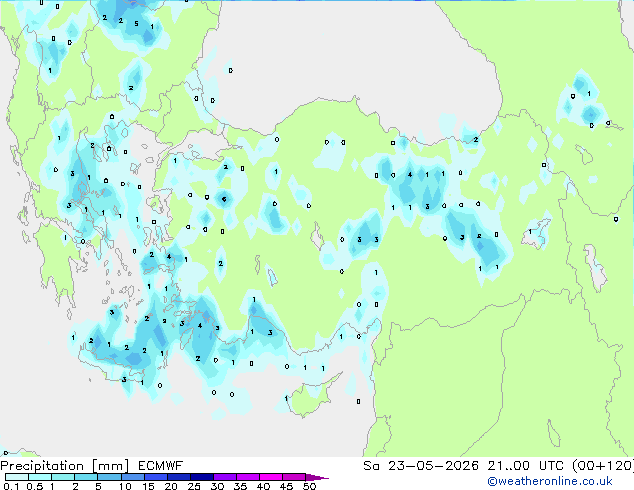Image resolution: width=634 pixels, height=490 pixels.
Task: Click the '50' legend scale label
Action: click(x=310, y=486)
